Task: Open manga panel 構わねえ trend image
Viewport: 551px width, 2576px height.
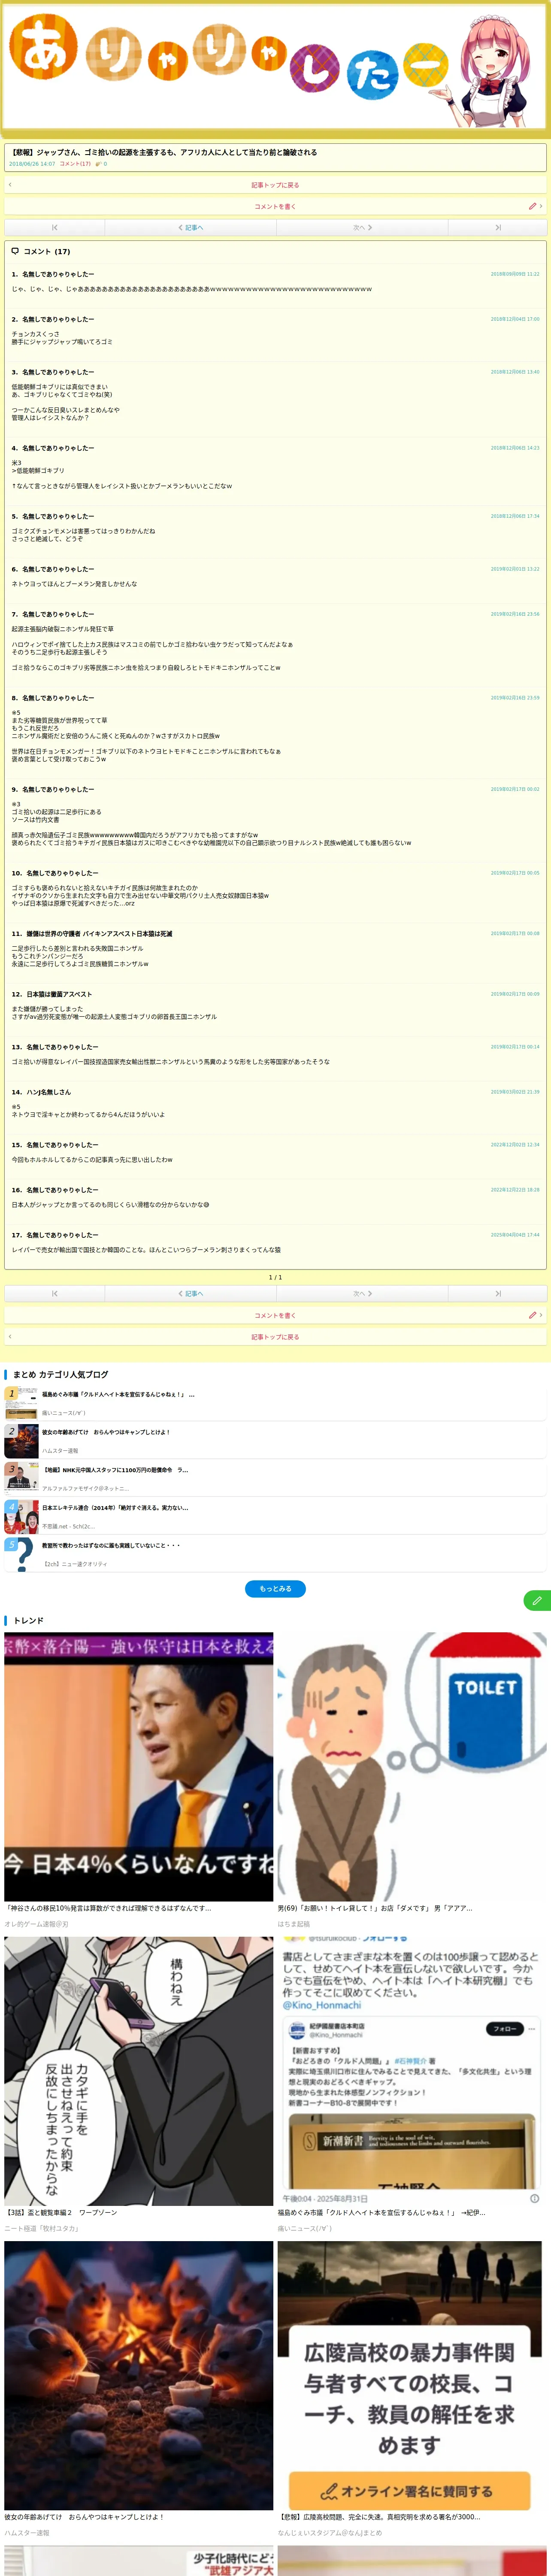Action: pos(139,2071)
